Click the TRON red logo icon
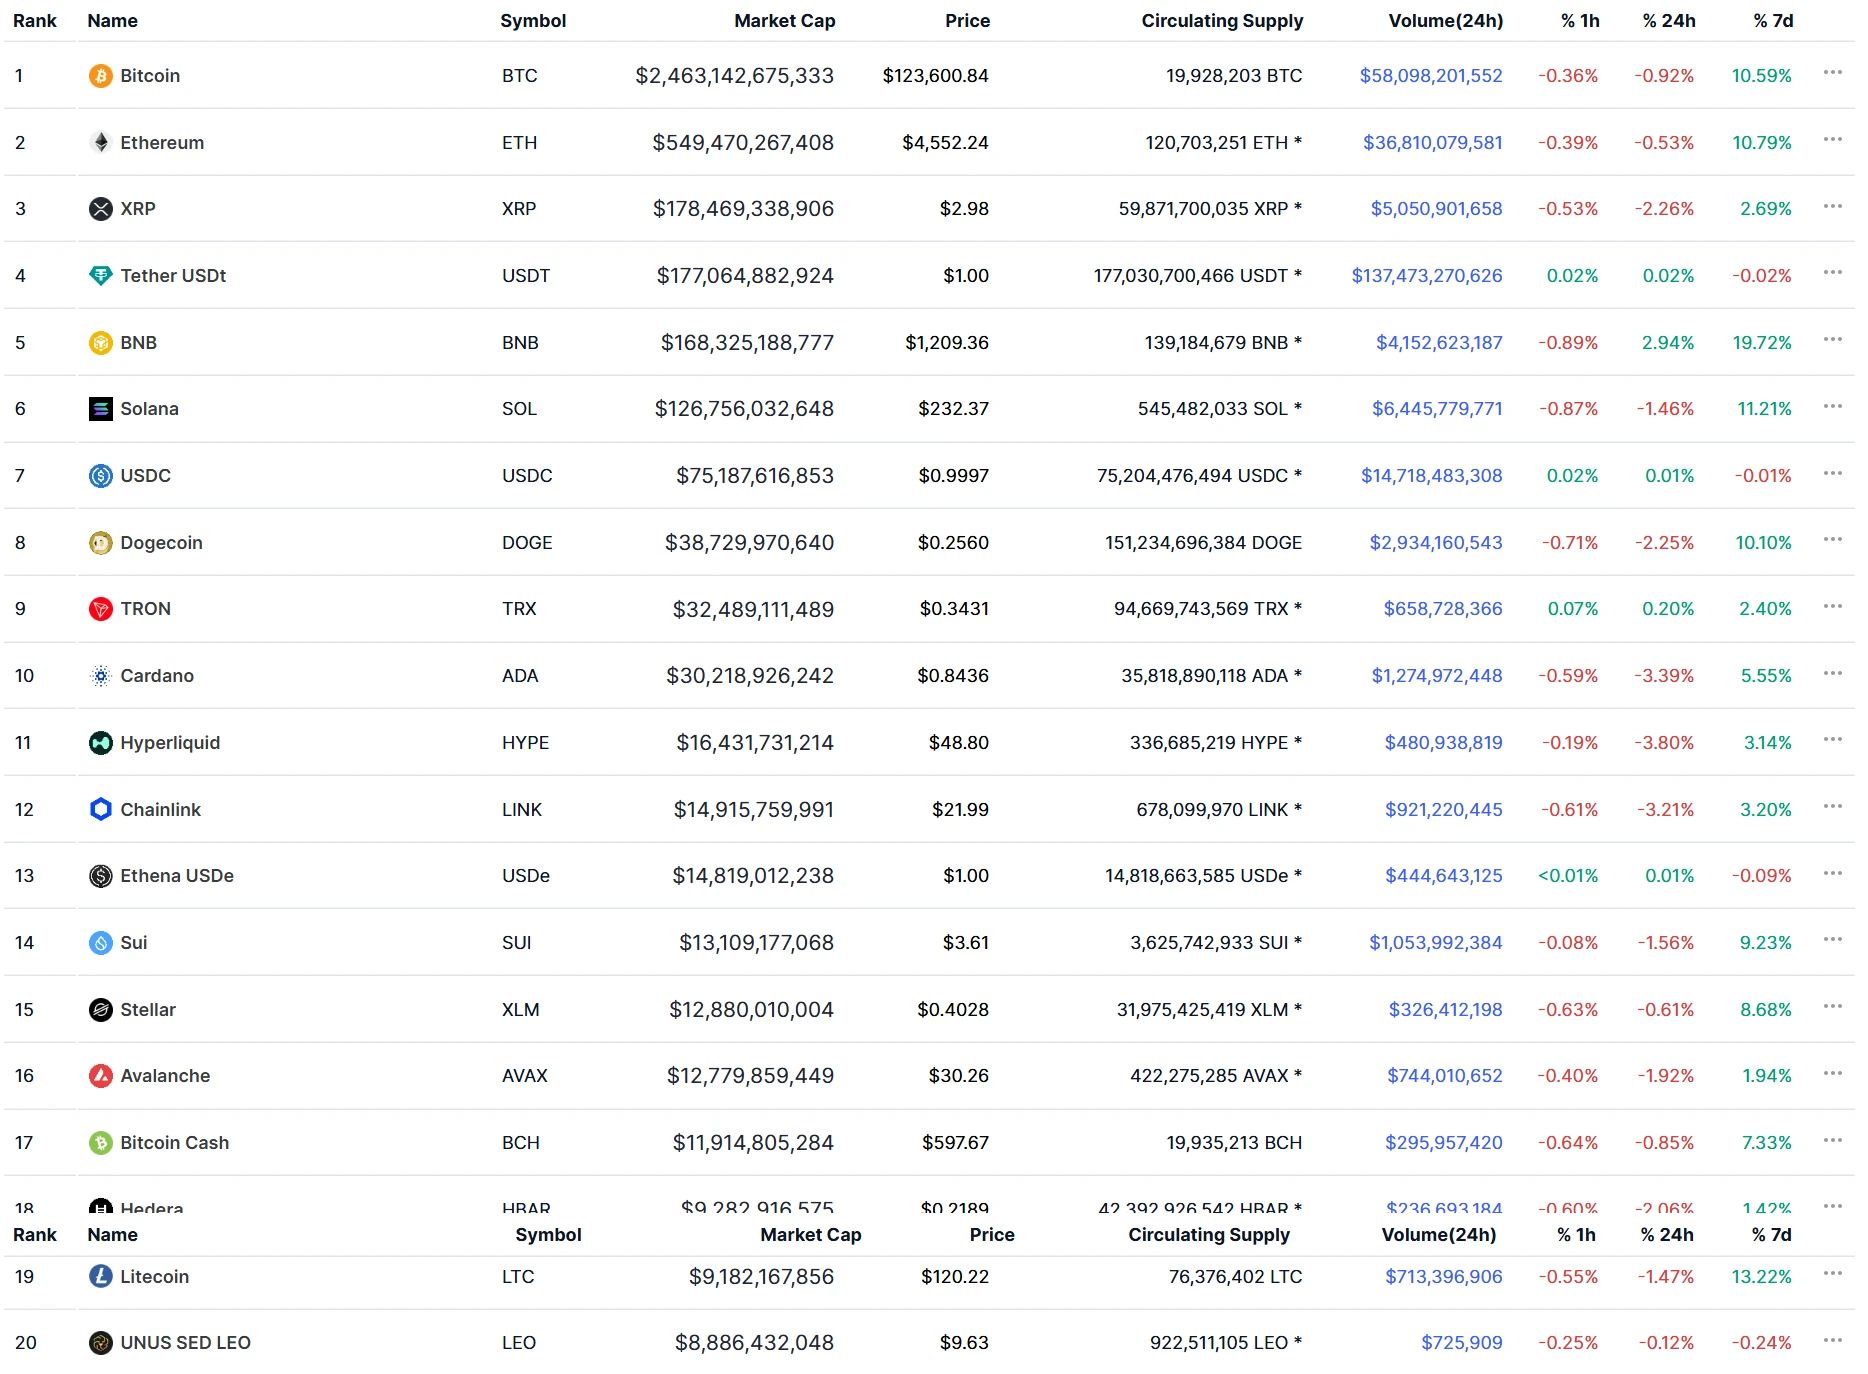Screen dimensions: 1868x1374 pos(100,609)
